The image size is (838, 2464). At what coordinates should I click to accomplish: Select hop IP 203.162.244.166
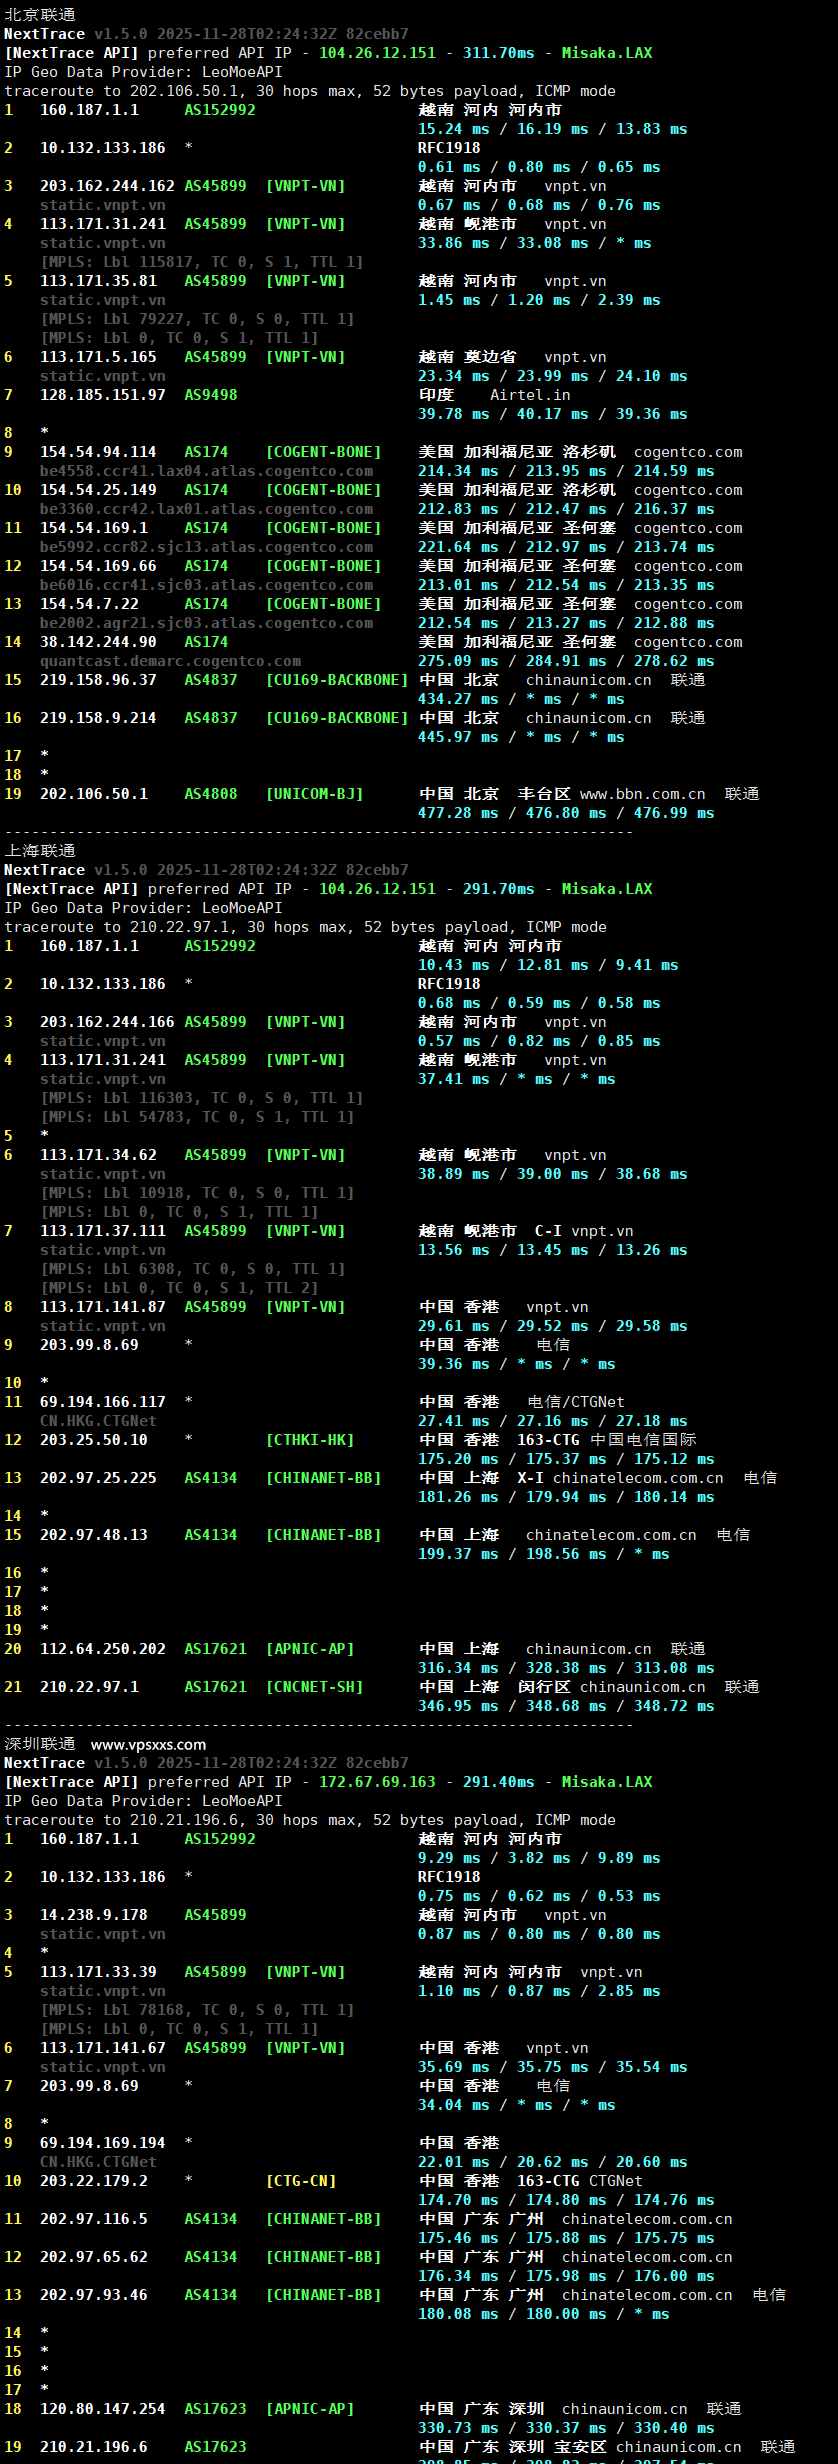pyautogui.click(x=107, y=1022)
